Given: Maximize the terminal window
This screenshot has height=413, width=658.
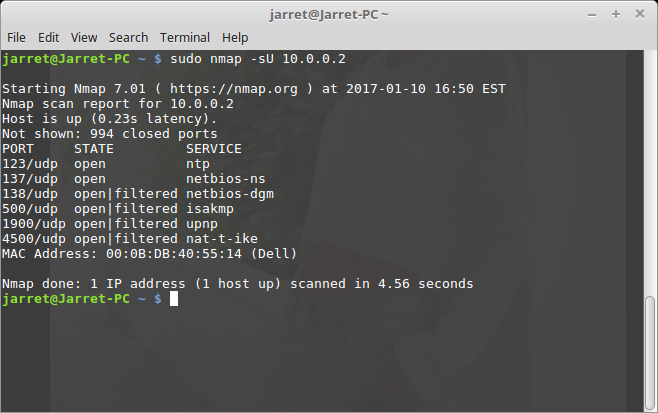Looking at the screenshot, I should click(616, 14).
